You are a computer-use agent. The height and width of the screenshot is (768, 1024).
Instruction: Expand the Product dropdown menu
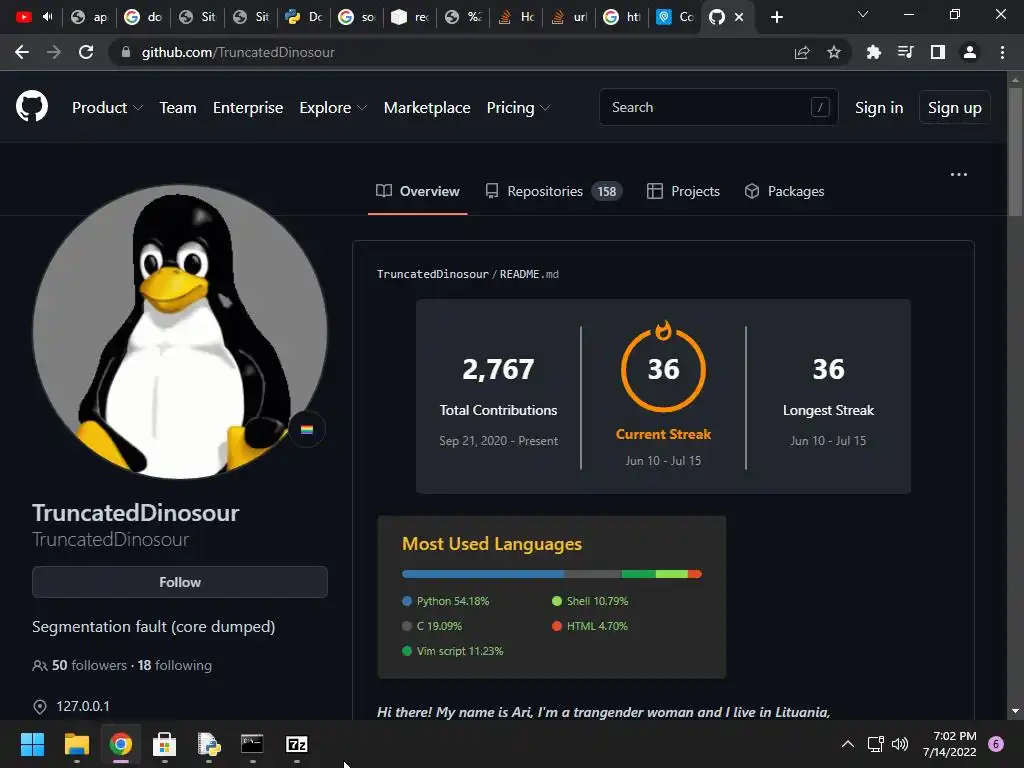click(x=107, y=108)
